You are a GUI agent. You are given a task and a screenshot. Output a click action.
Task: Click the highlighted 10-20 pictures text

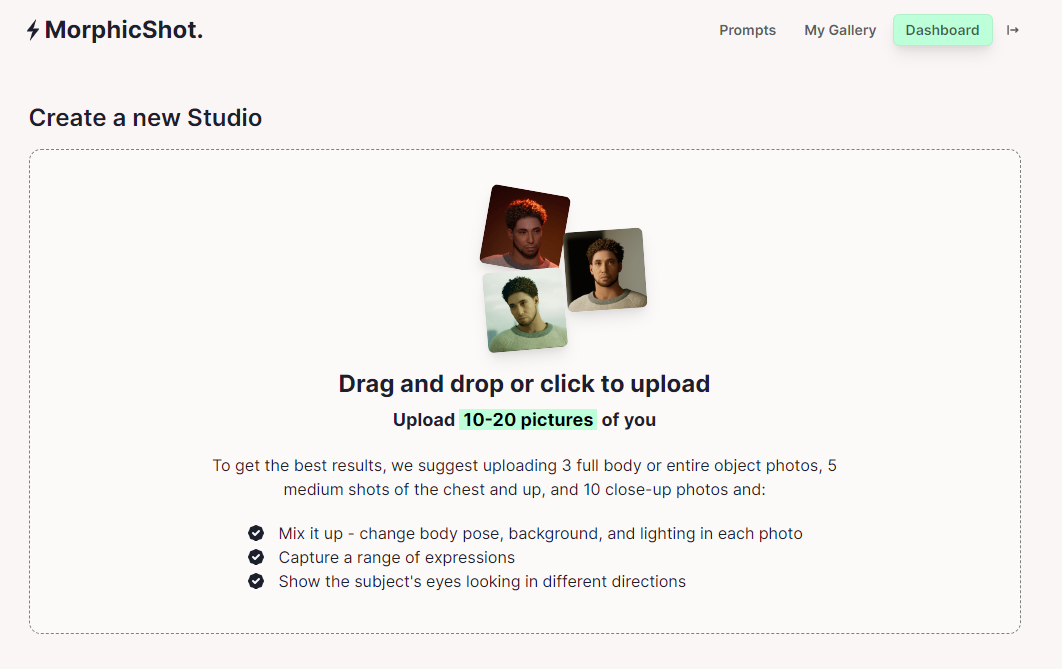tap(528, 420)
